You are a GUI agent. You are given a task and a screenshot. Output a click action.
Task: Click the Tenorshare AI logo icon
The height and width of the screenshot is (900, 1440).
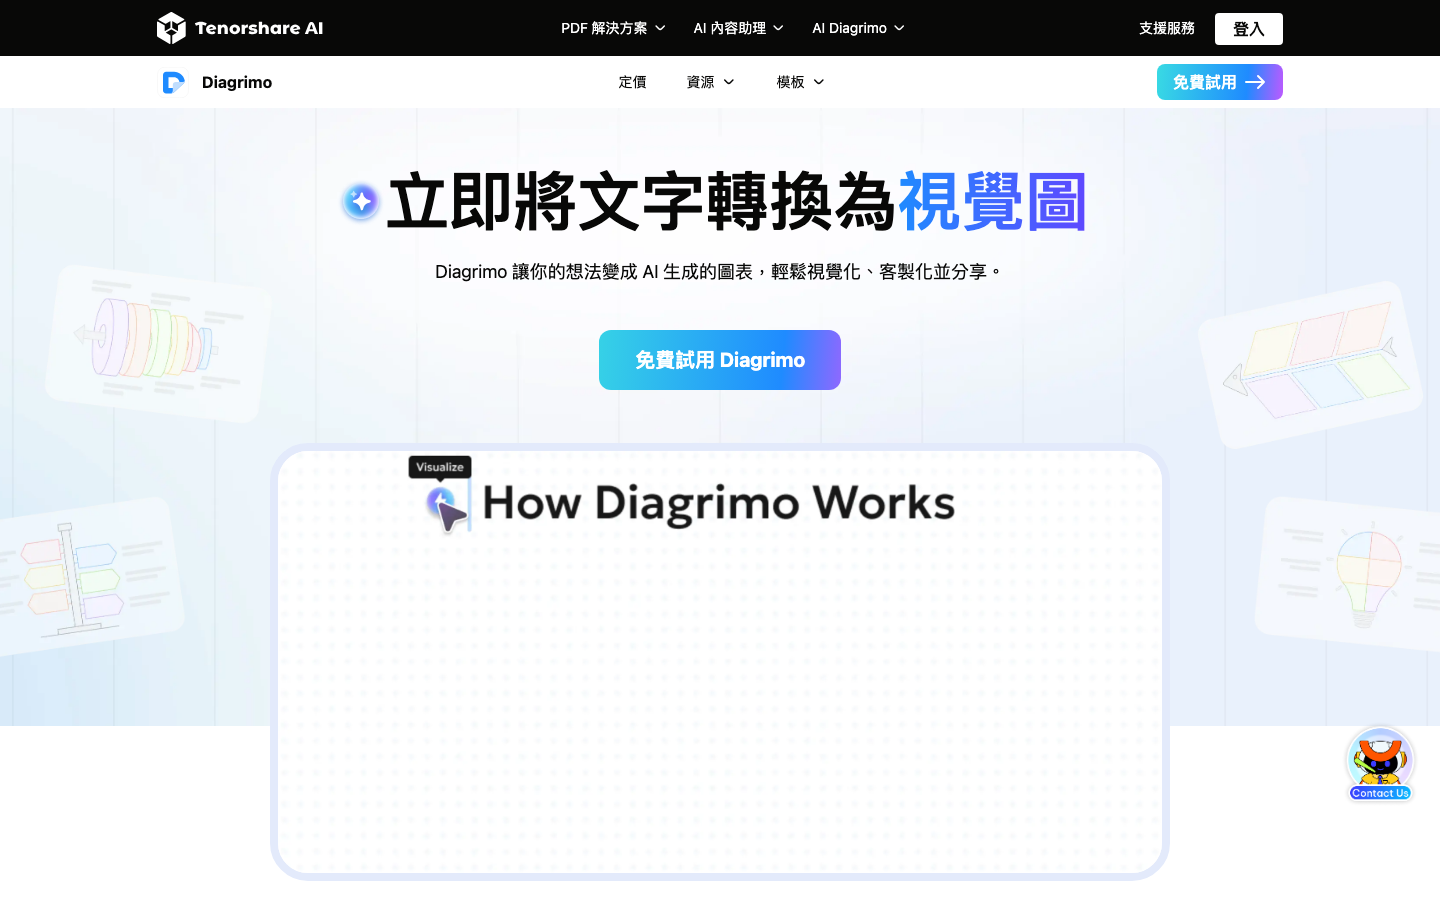(171, 28)
